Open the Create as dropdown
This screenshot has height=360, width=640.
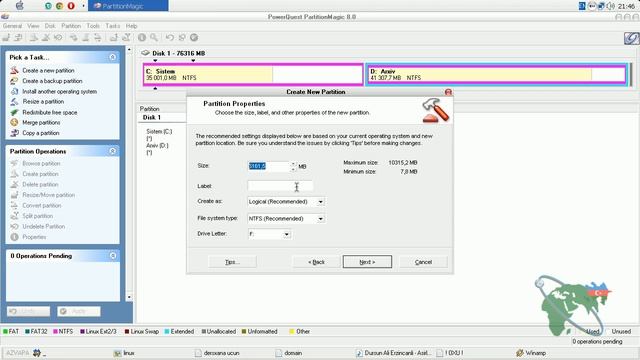[x=320, y=202]
